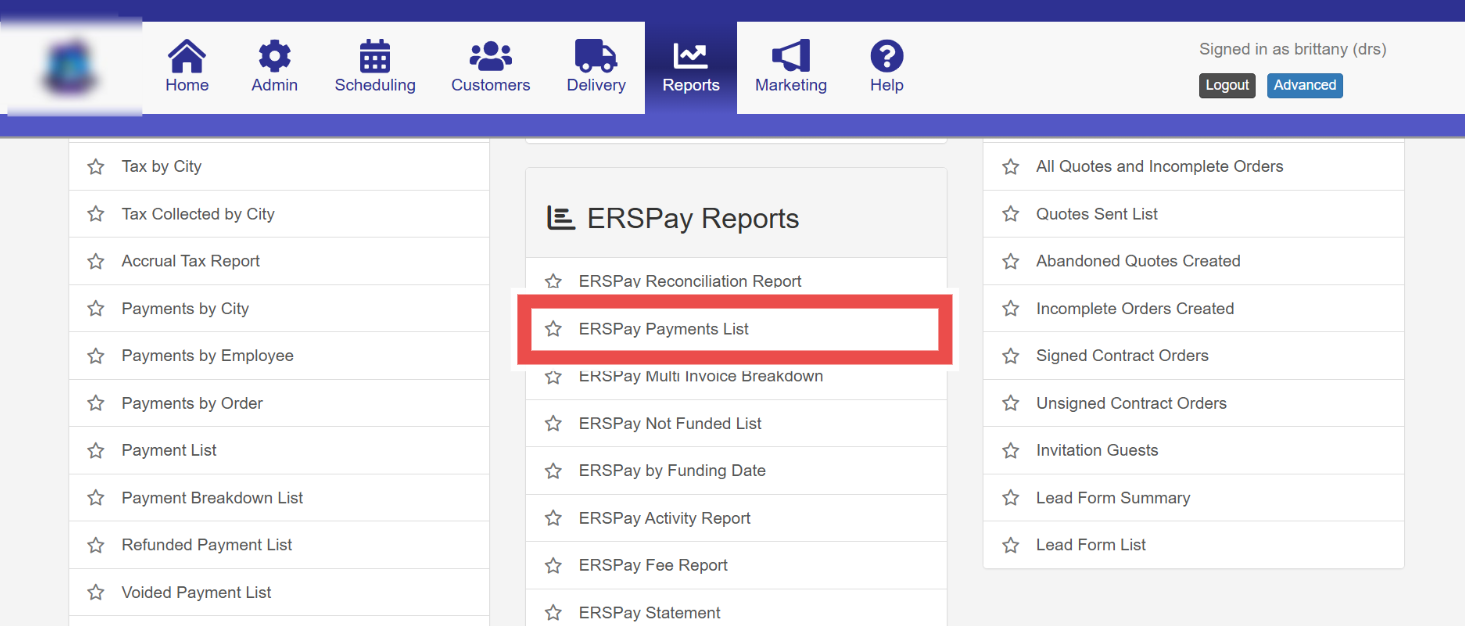Open the Tax by City report
The image size is (1465, 626).
(162, 166)
